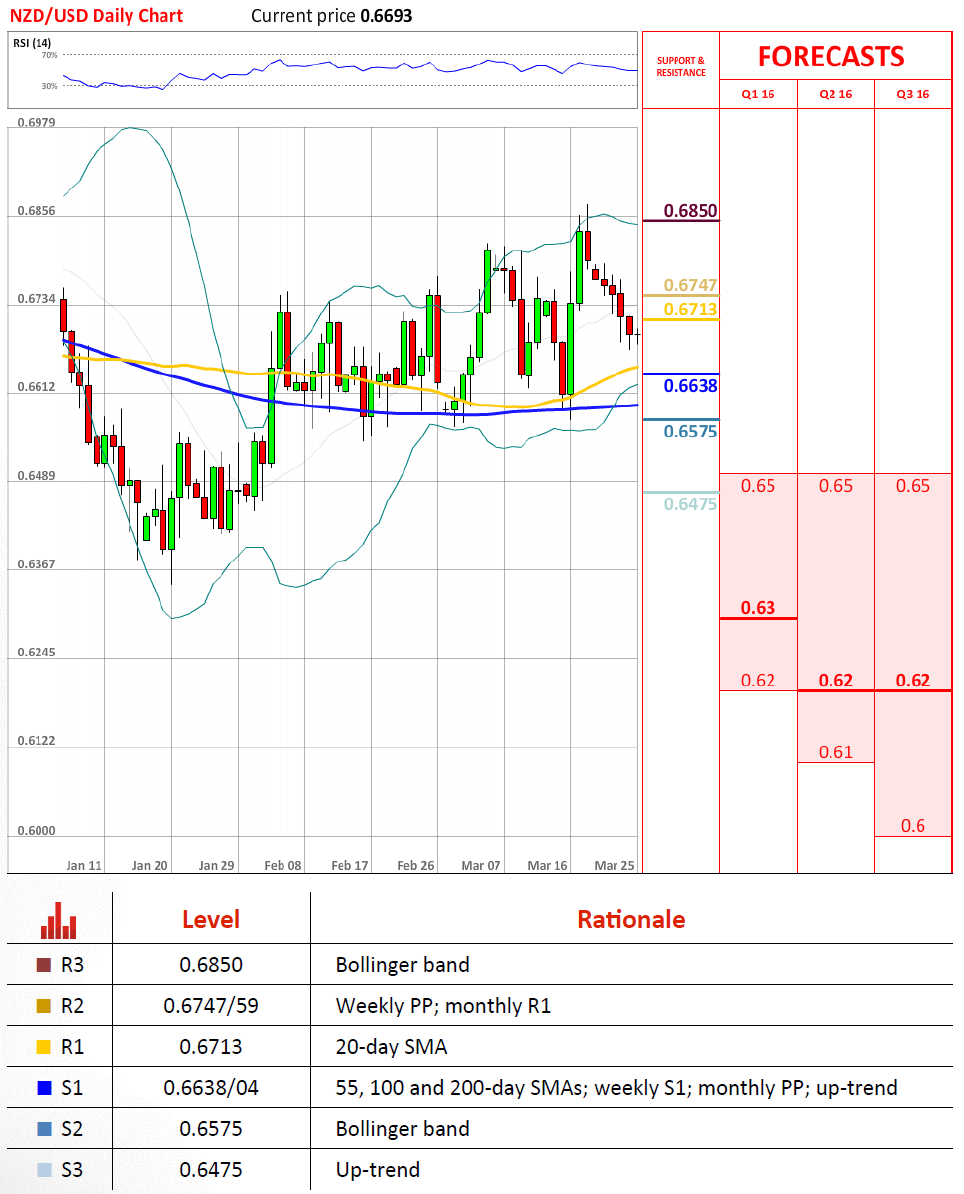Click the R3 Bollinger band rationale
This screenshot has width=964, height=1194.
click(x=403, y=965)
